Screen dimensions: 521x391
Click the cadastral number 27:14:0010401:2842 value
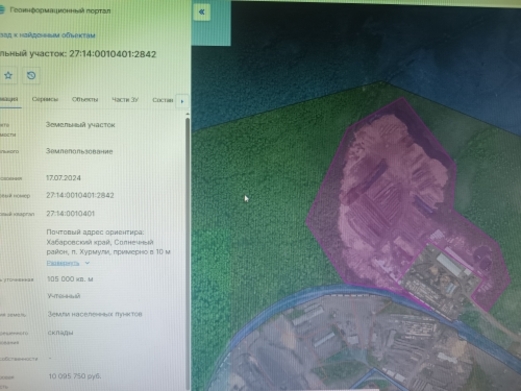[x=80, y=195]
